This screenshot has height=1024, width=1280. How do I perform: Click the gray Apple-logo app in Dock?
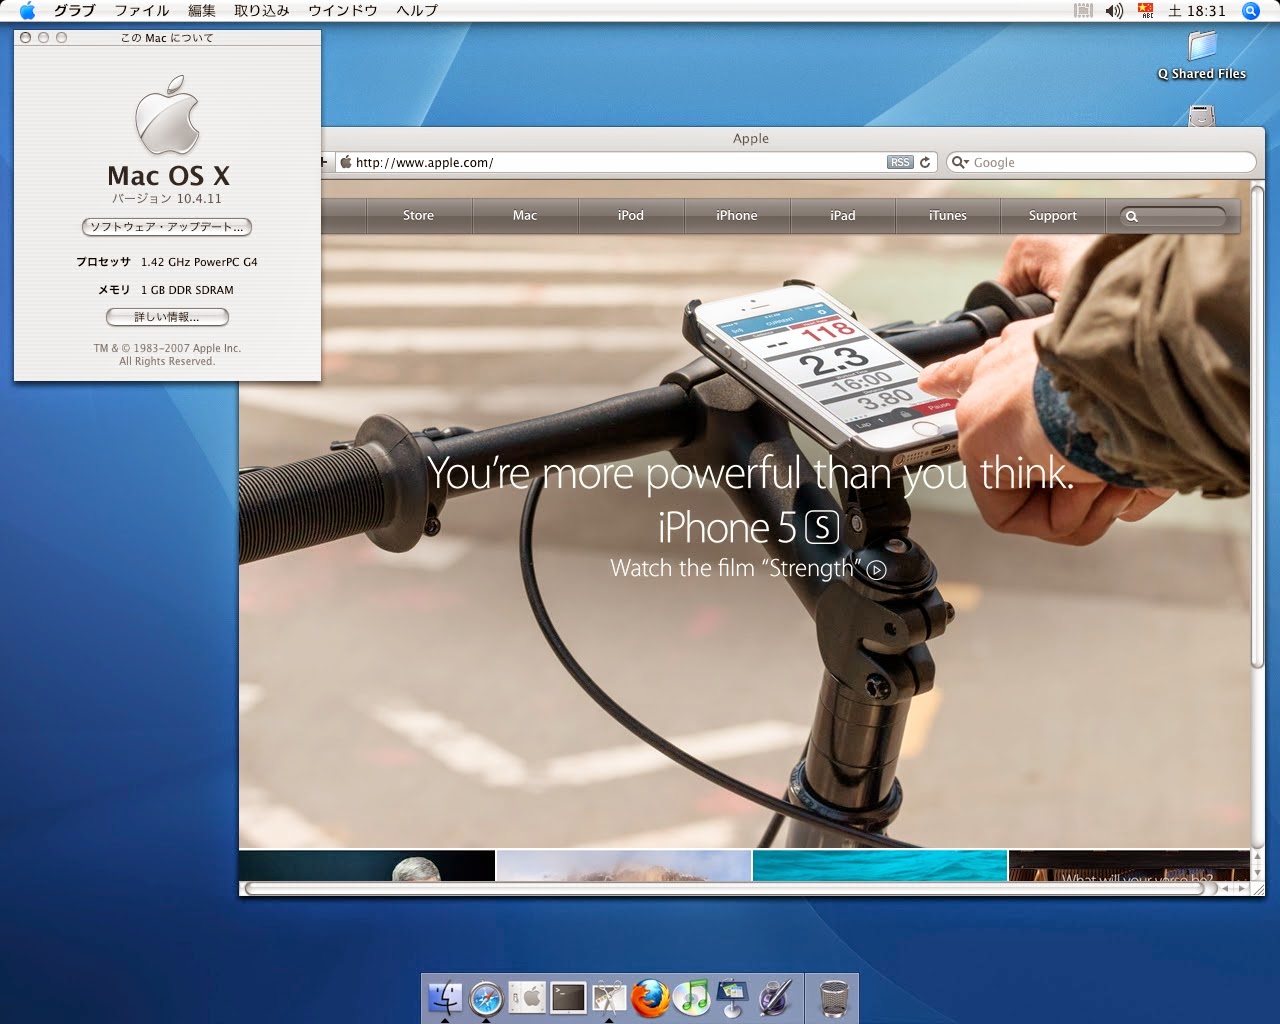527,997
